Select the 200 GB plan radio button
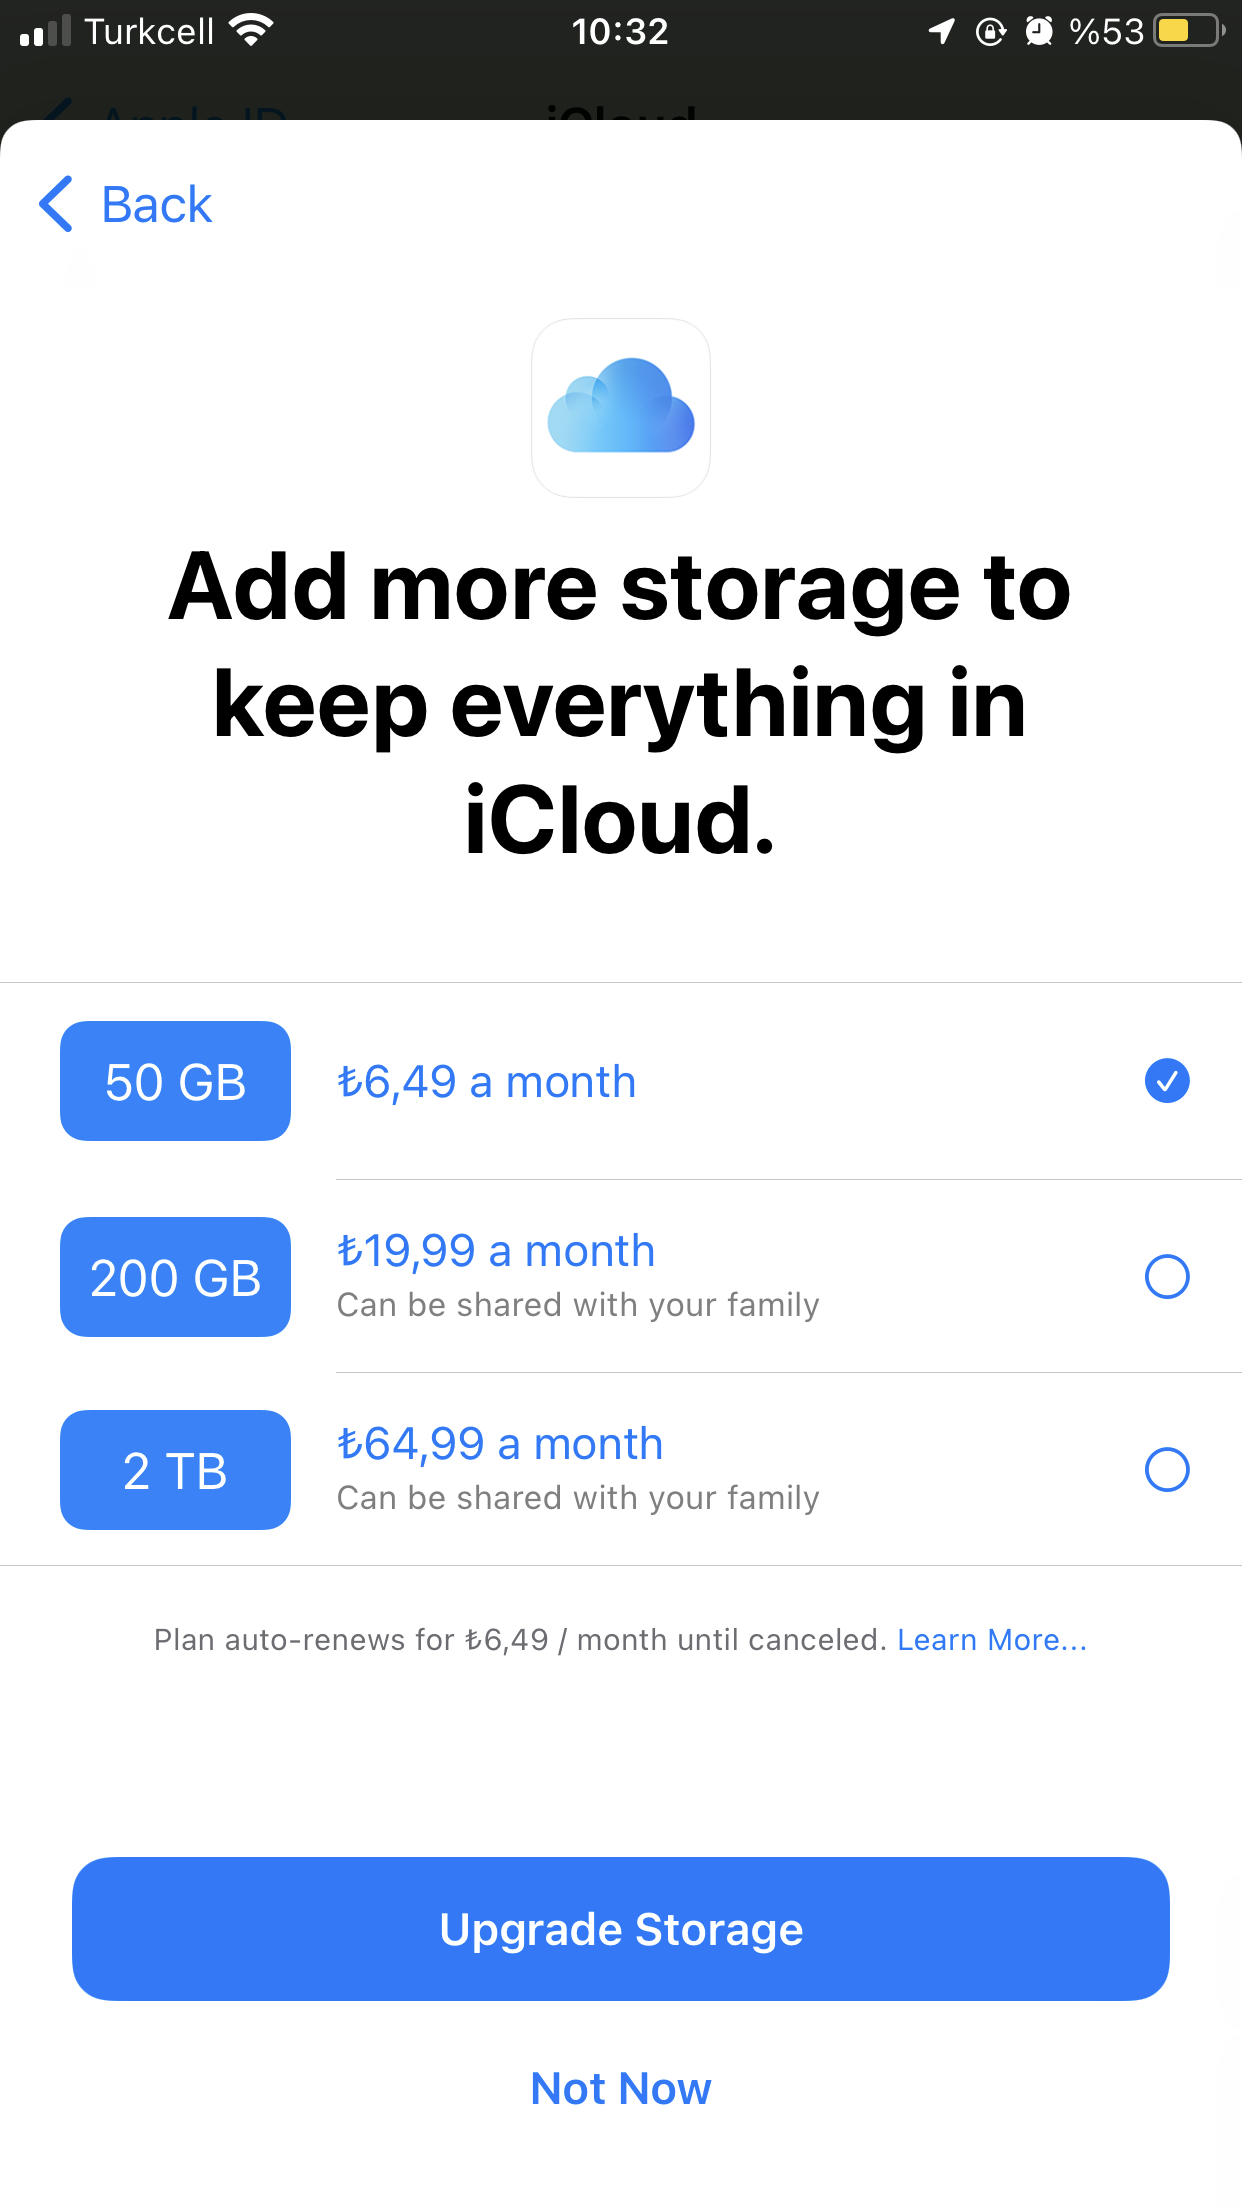The width and height of the screenshot is (1242, 2208). 1167,1277
